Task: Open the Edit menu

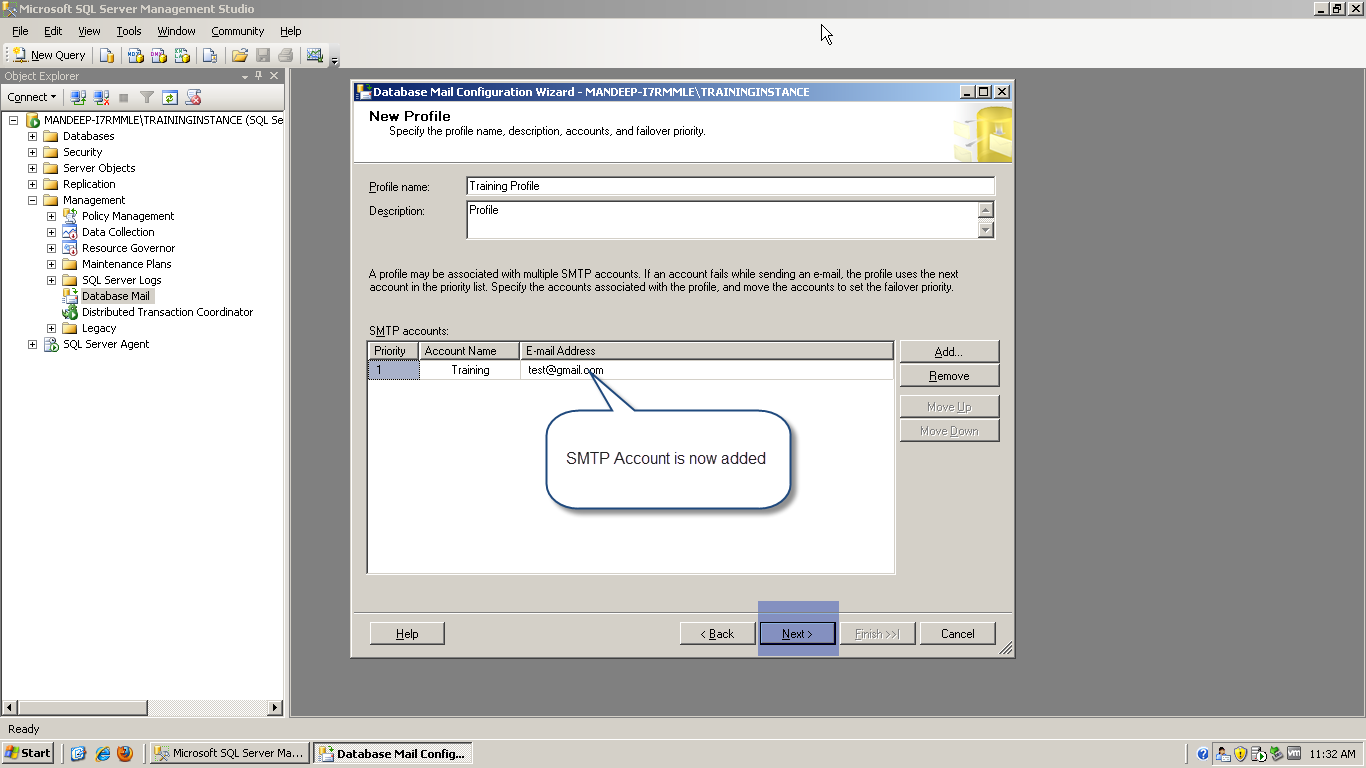Action: [x=53, y=31]
